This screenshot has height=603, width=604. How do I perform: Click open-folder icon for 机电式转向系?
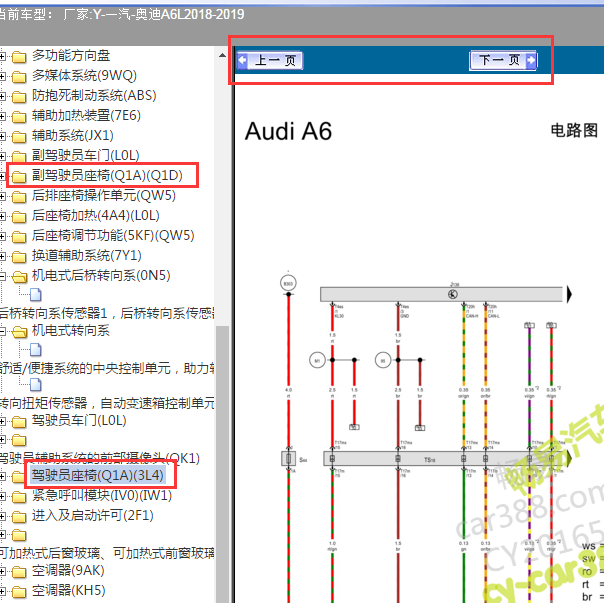pos(20,332)
